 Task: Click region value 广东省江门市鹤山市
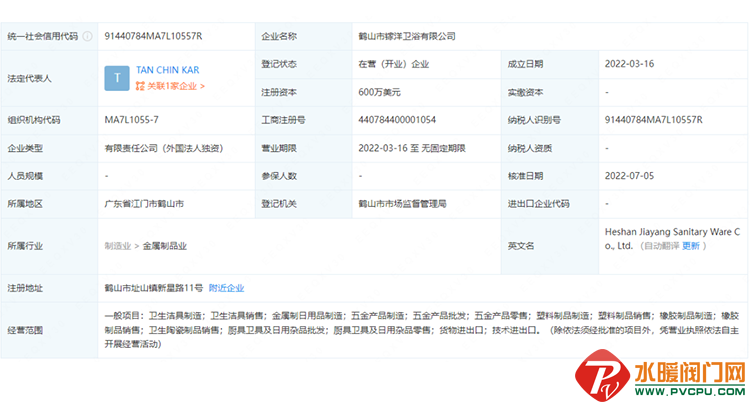tap(144, 204)
